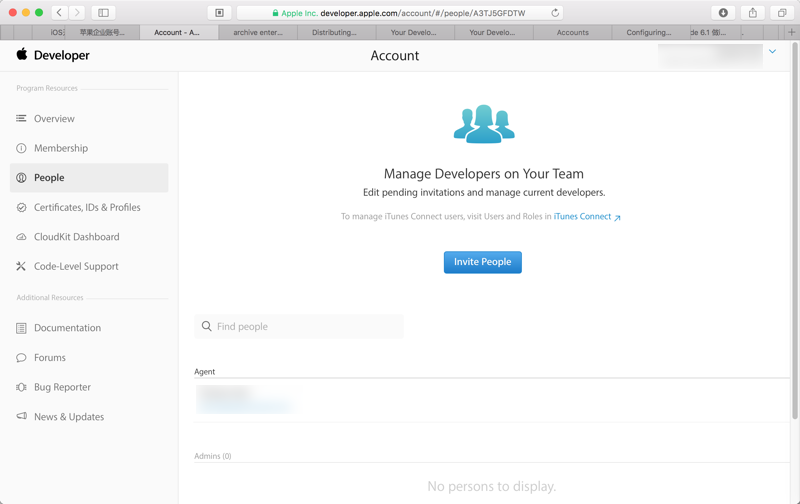
Task: Click the Manage Developers on Your Team heading
Action: (484, 173)
